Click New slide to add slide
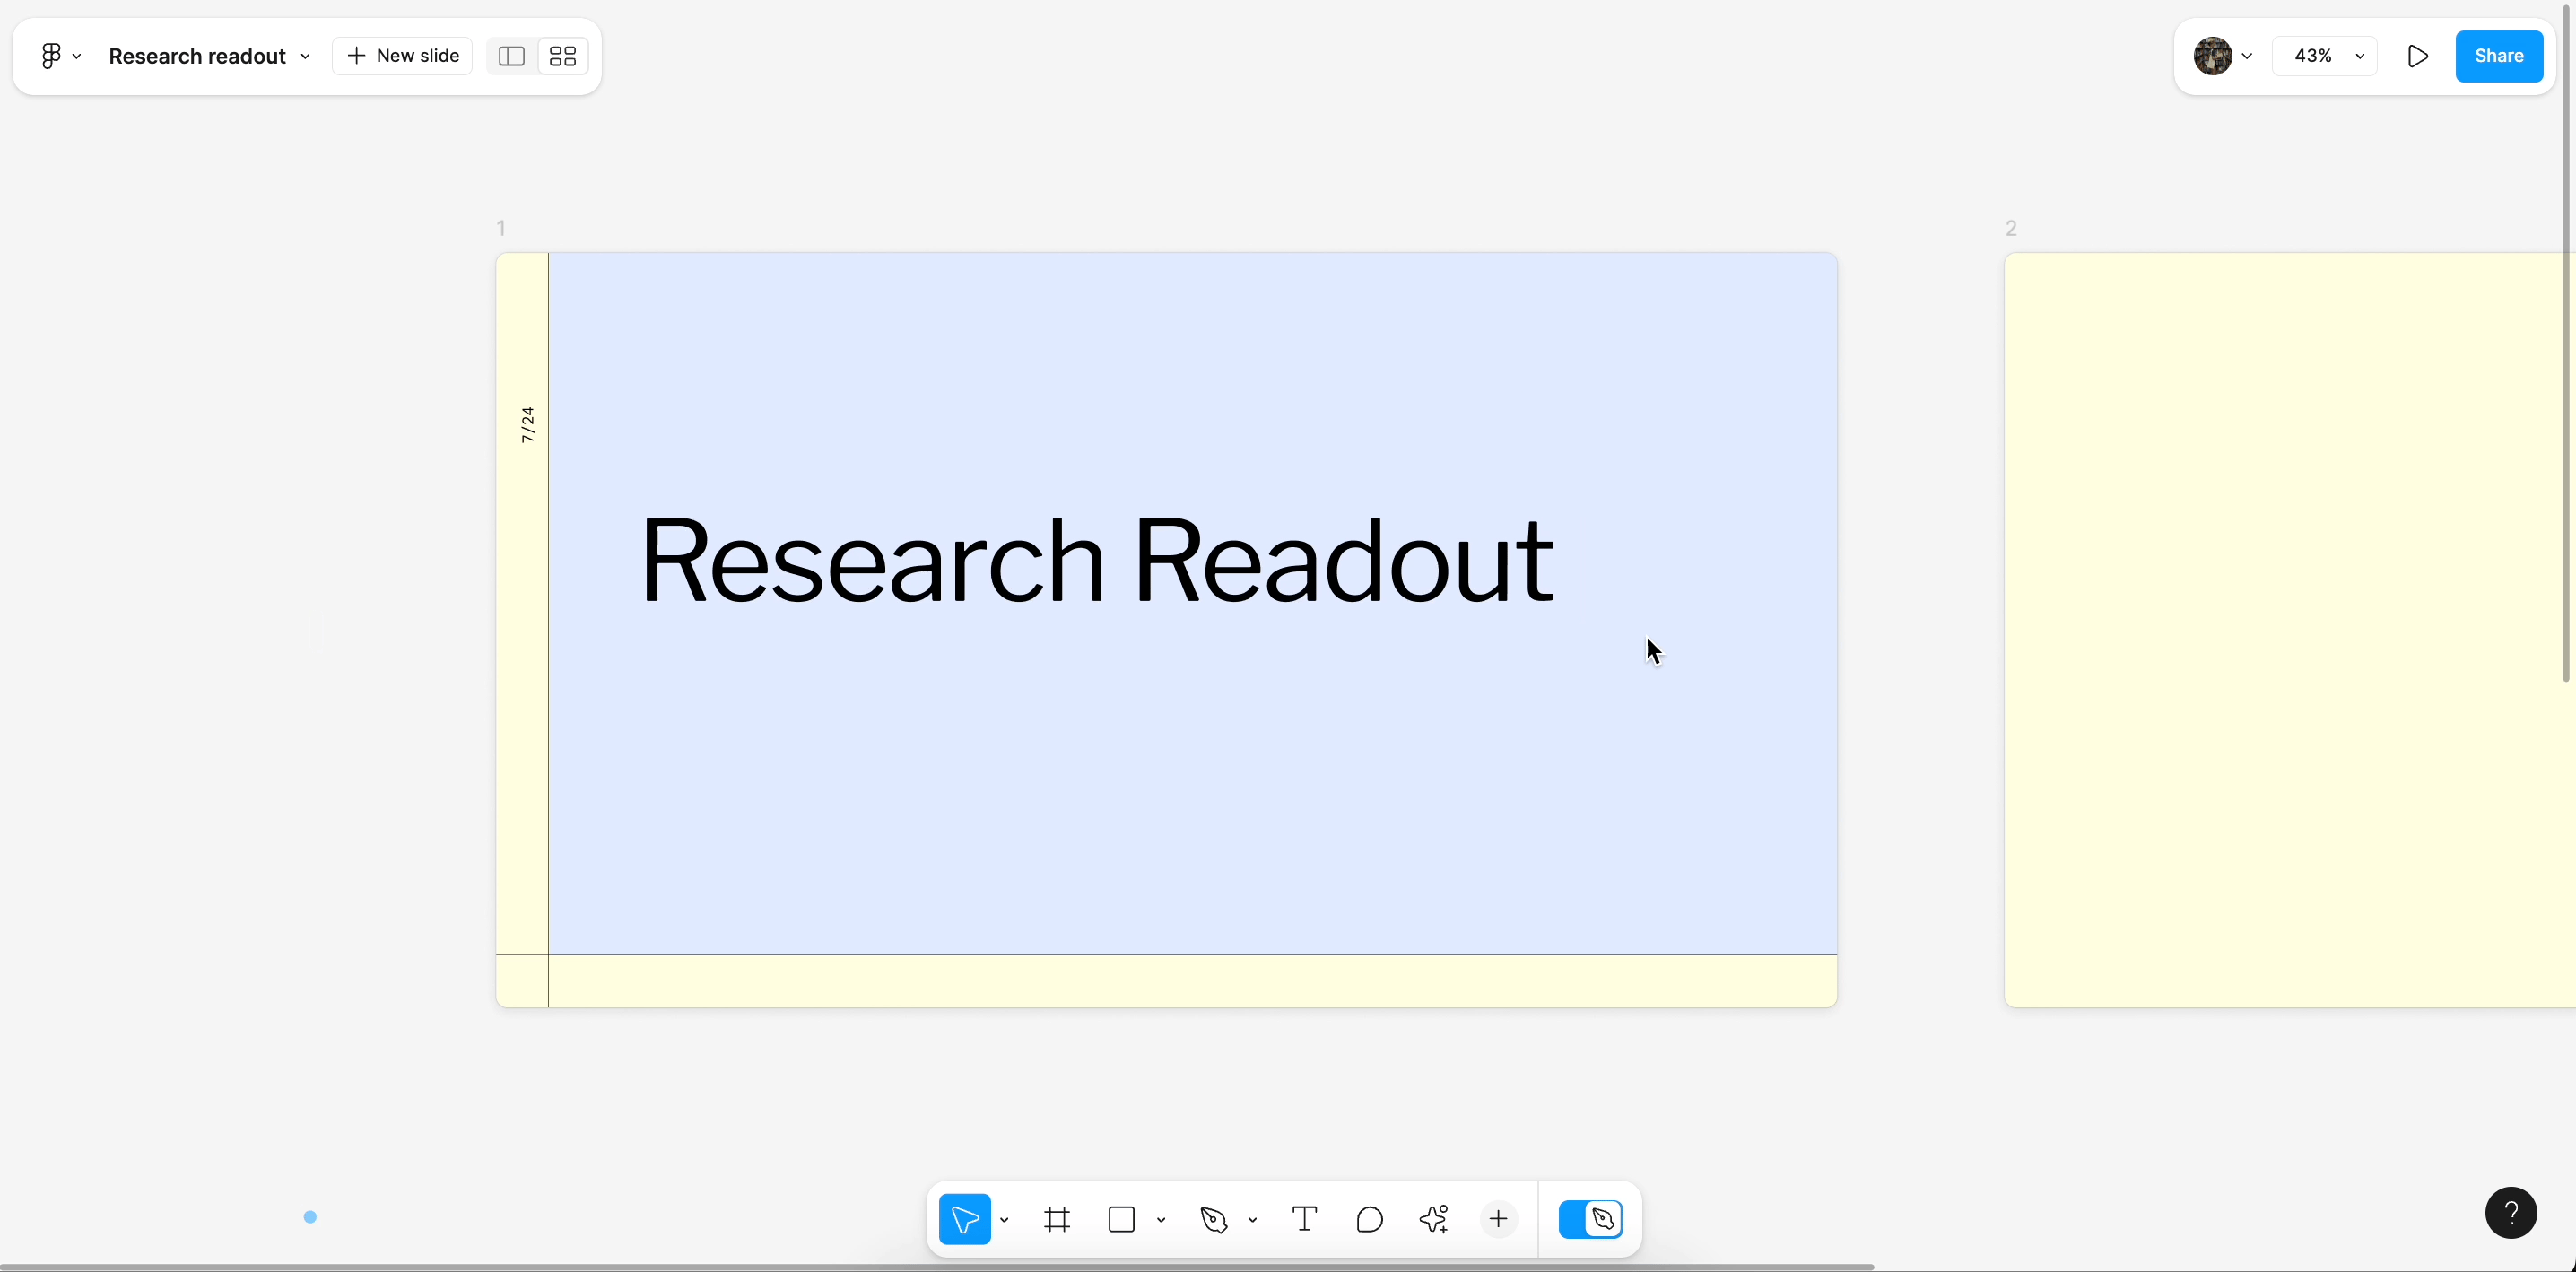 pos(401,54)
